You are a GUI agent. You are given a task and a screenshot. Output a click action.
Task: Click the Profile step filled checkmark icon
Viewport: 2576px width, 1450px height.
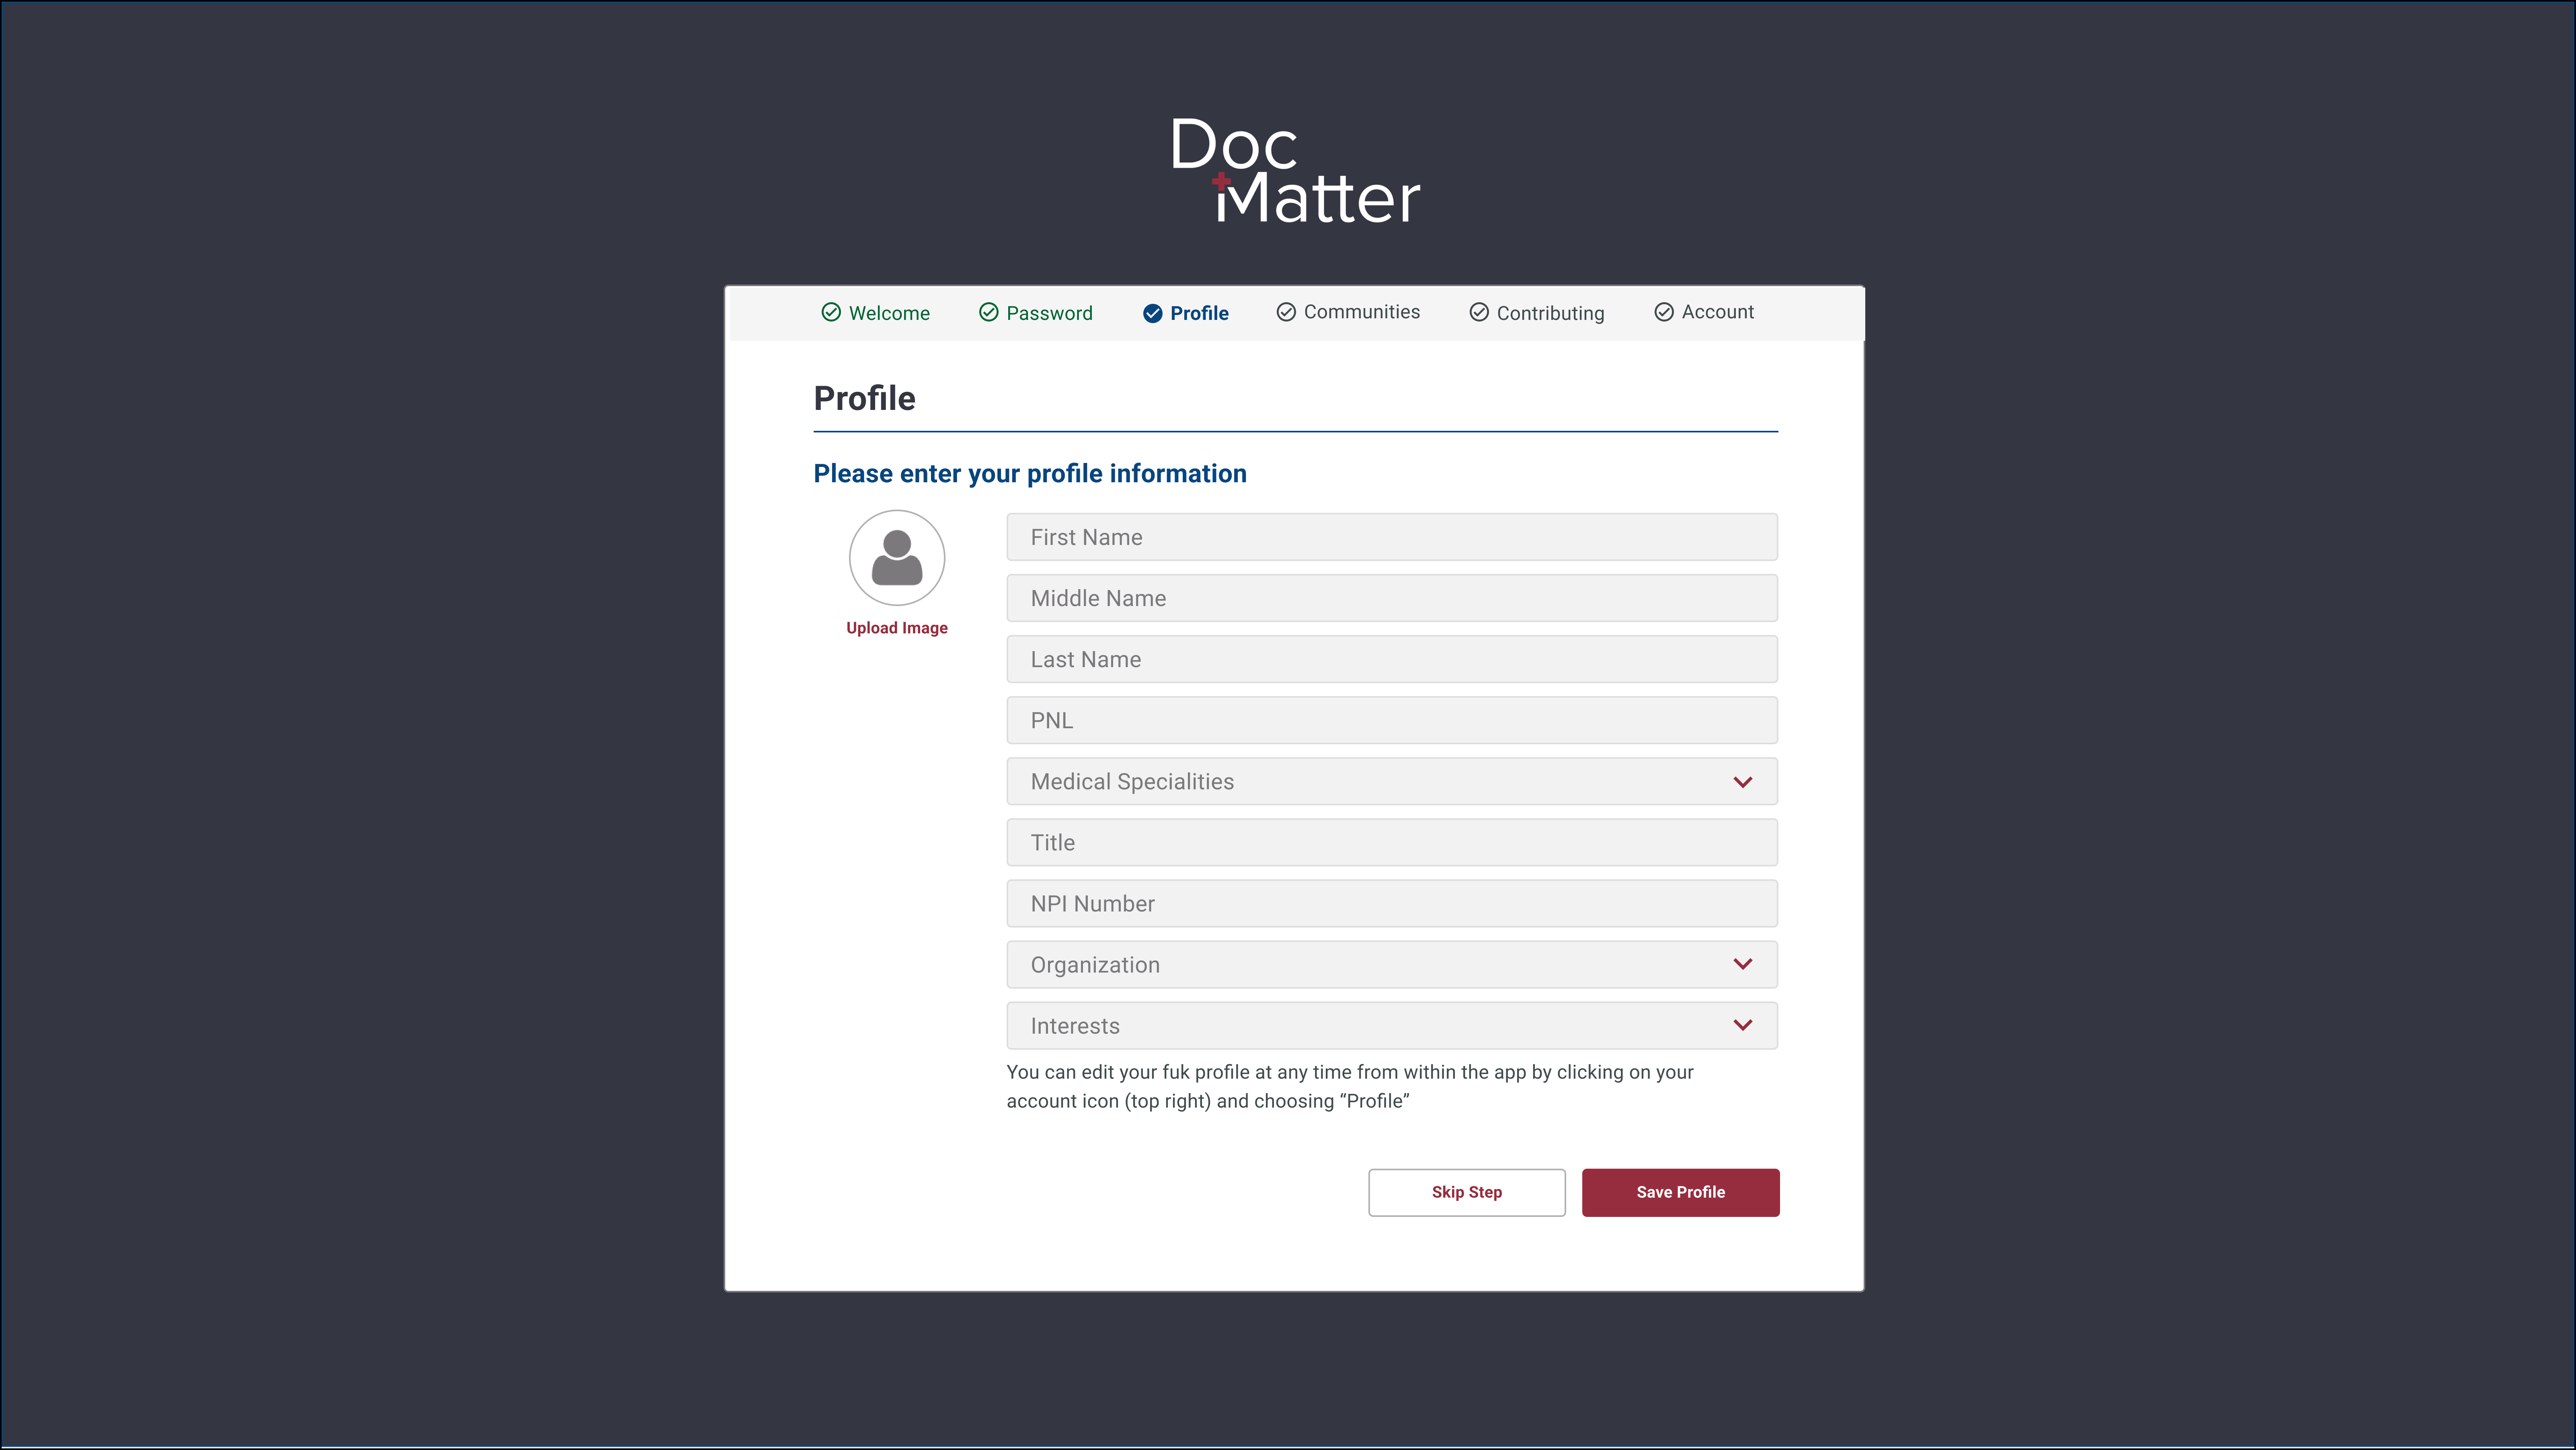pyautogui.click(x=1153, y=314)
